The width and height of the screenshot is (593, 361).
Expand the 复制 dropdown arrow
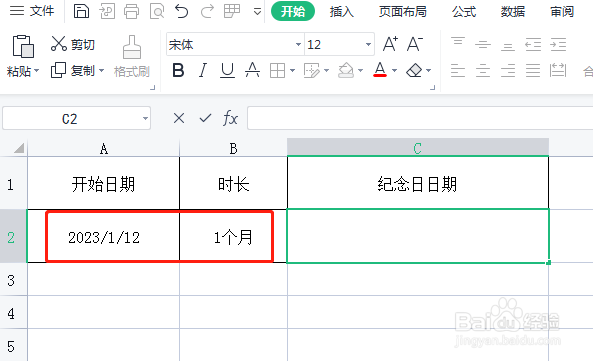coord(101,71)
